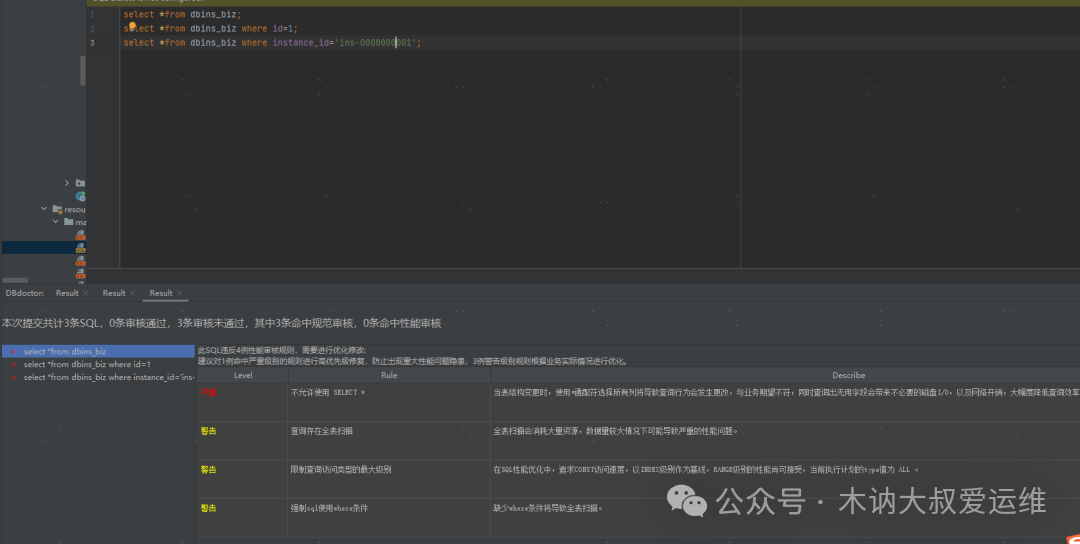The width and height of the screenshot is (1080, 544).
Task: Click the blue-green round file icon above 'resou'
Action: (81, 196)
